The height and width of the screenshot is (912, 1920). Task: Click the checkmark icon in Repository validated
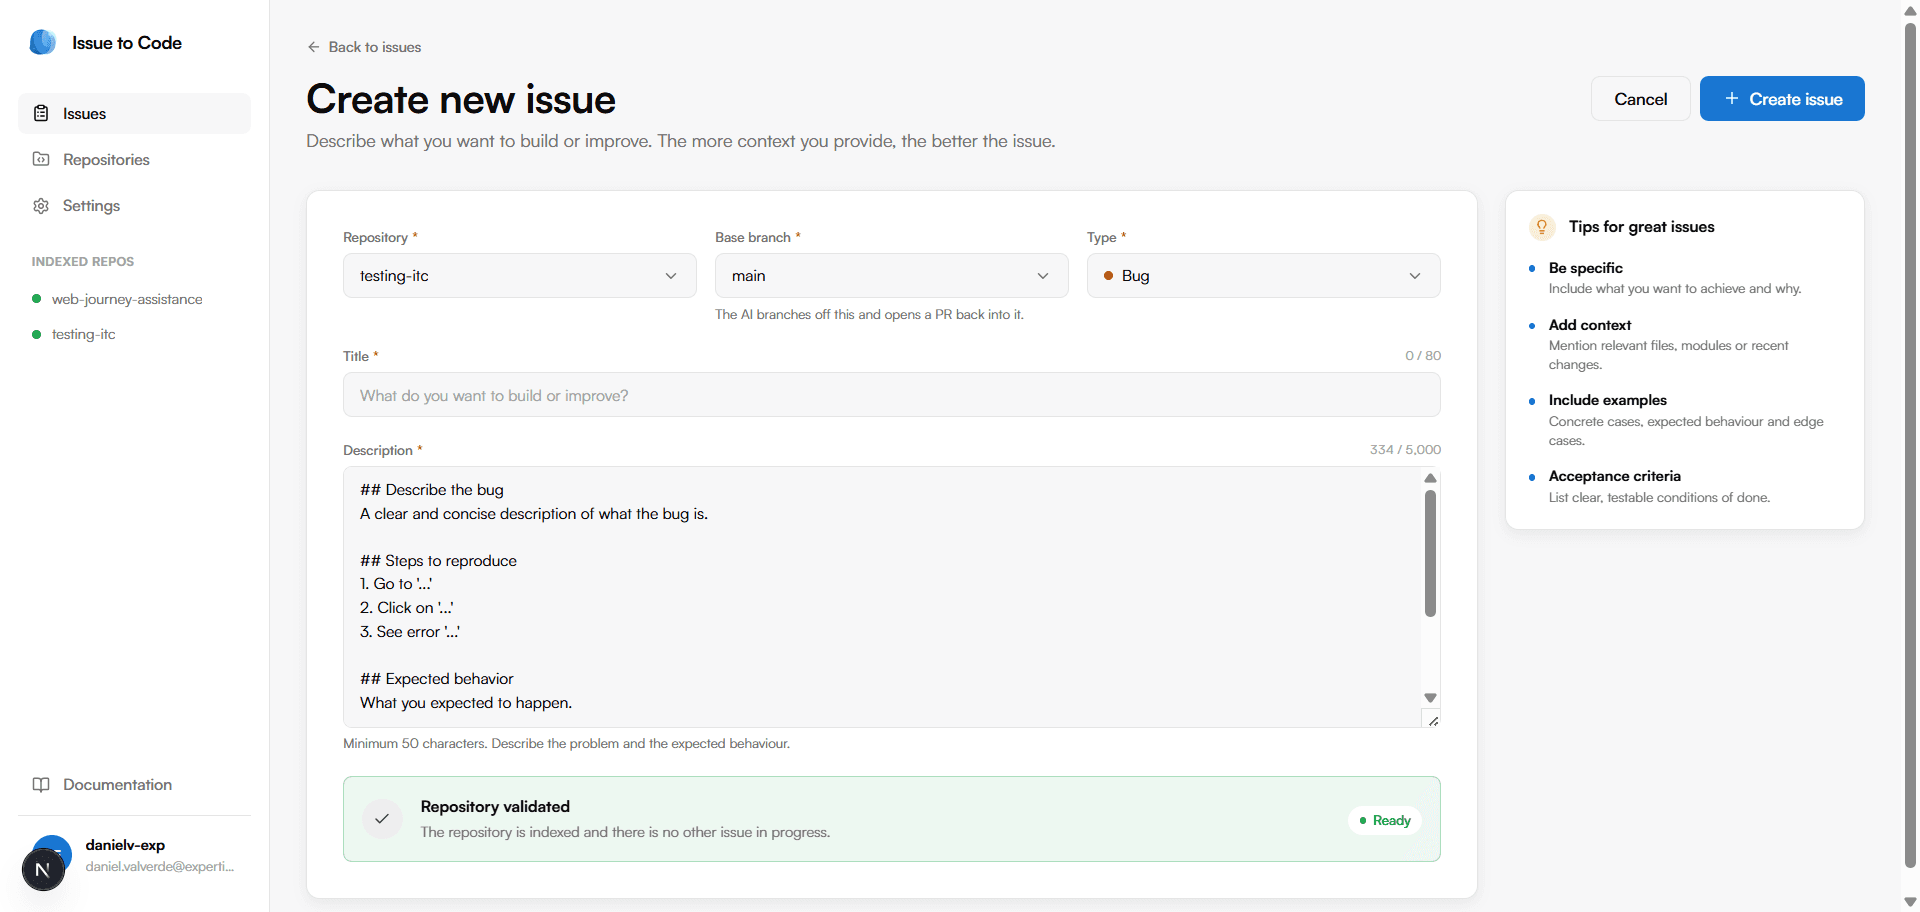click(382, 819)
